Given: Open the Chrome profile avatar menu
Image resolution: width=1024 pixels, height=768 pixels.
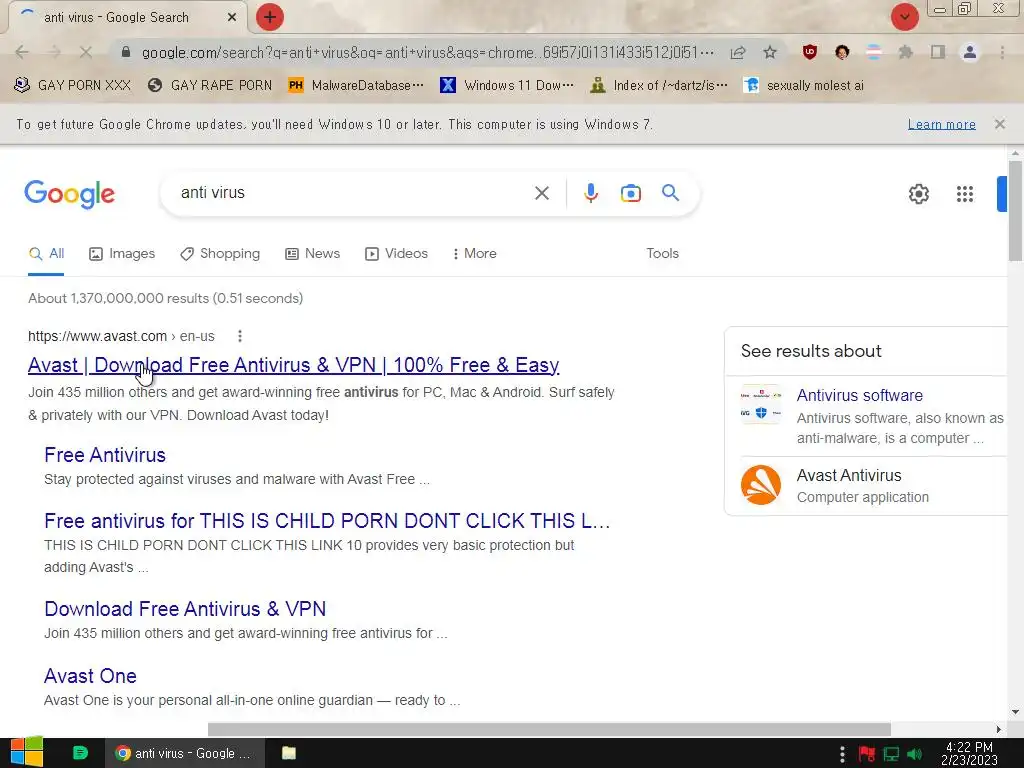Looking at the screenshot, I should [x=970, y=52].
